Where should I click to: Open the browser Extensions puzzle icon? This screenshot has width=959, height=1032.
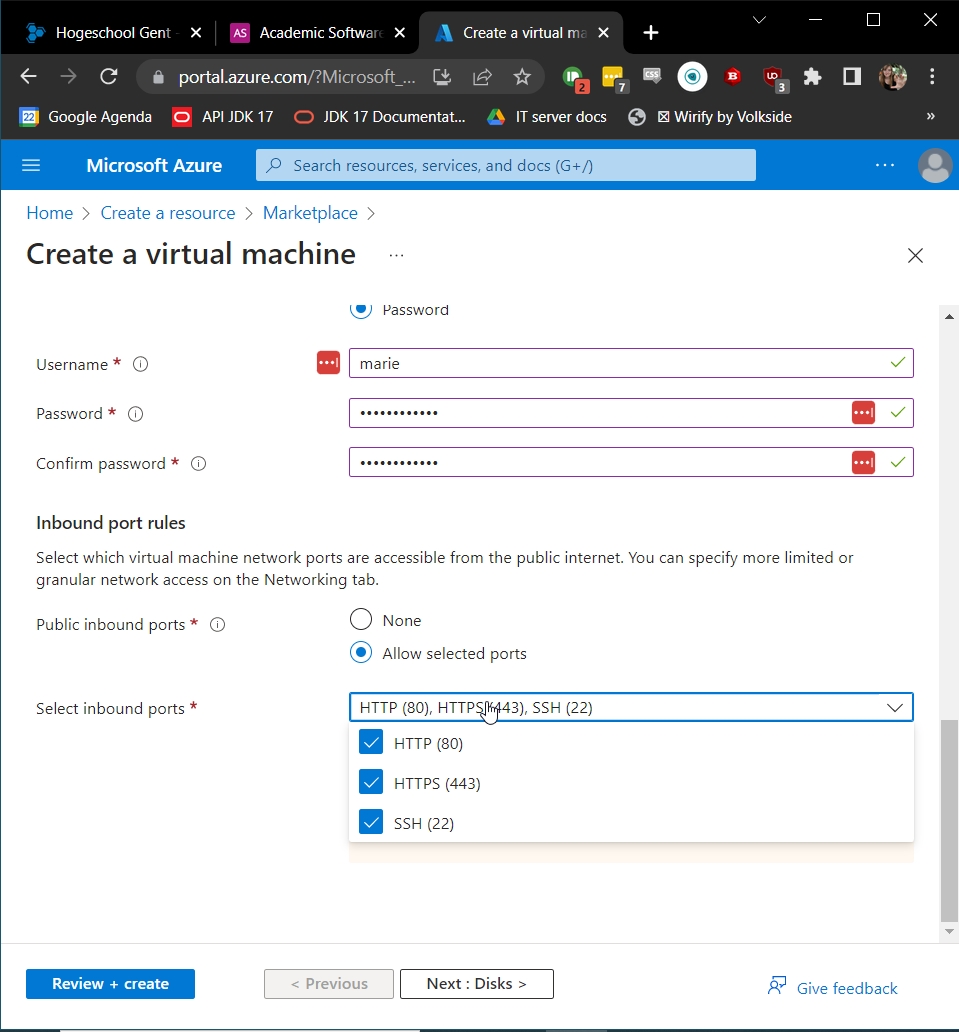pos(812,77)
